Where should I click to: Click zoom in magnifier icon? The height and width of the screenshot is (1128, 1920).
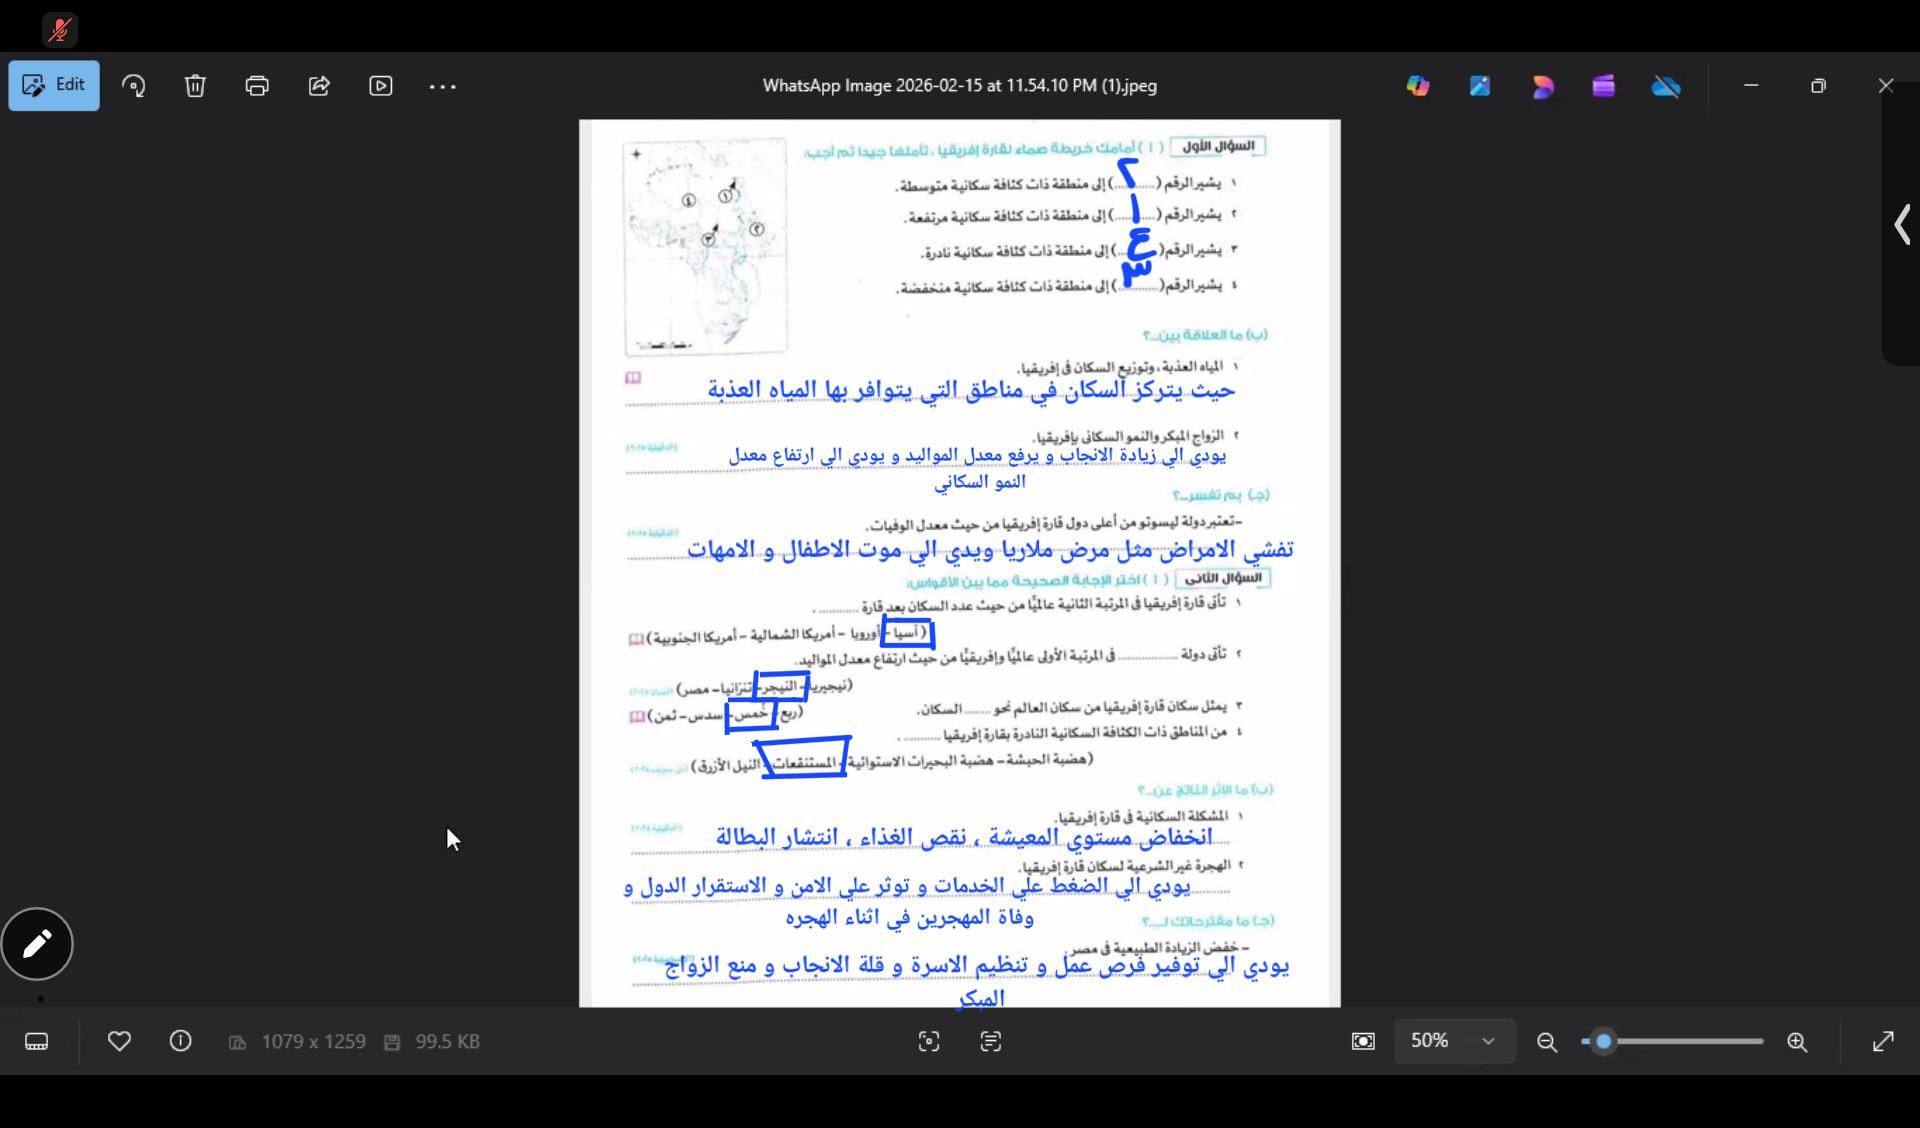pyautogui.click(x=1797, y=1042)
